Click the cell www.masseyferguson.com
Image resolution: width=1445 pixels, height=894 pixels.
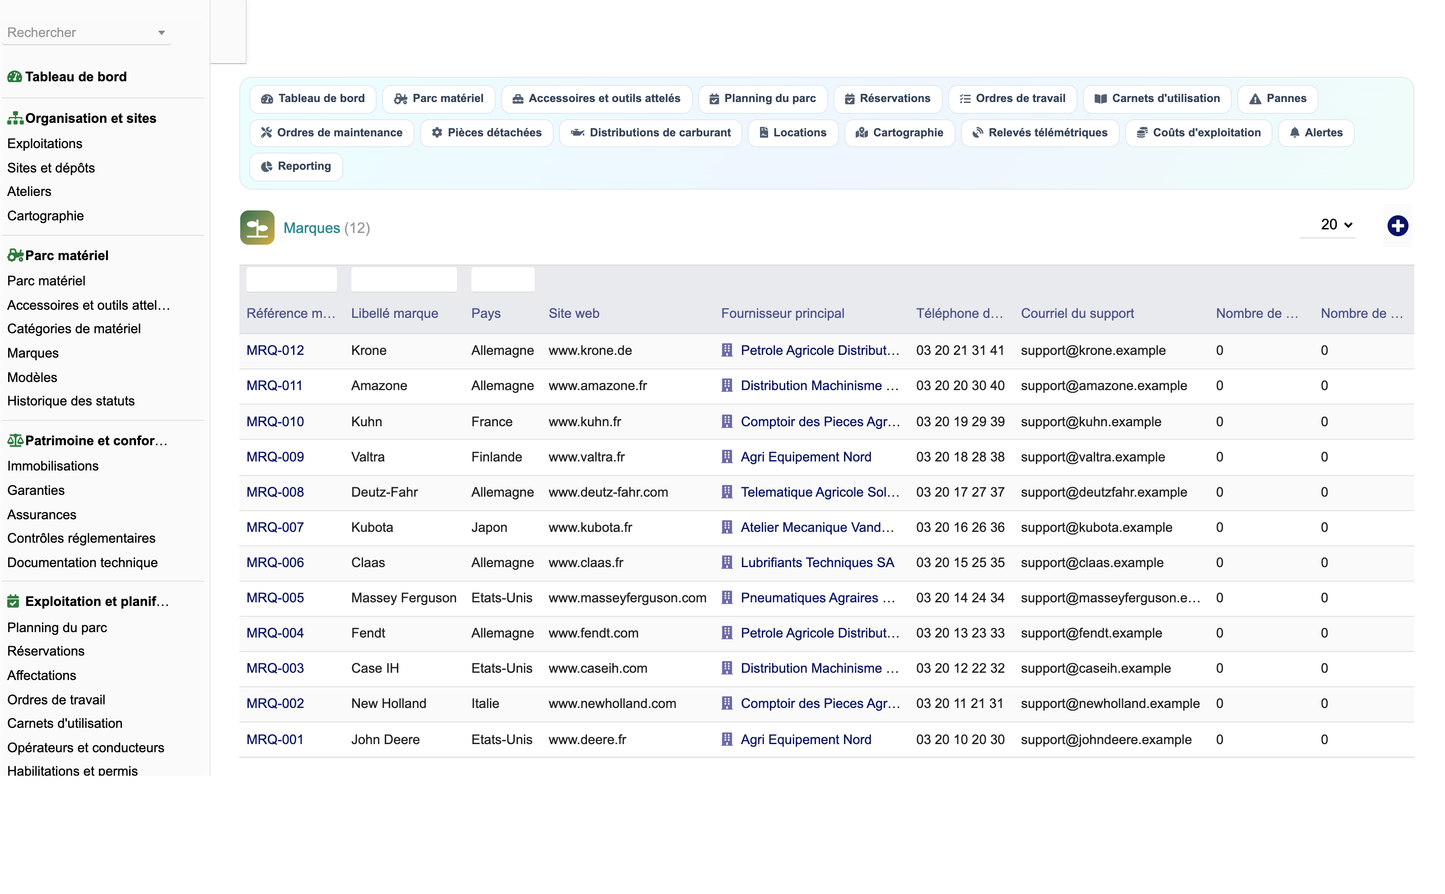[x=627, y=598]
